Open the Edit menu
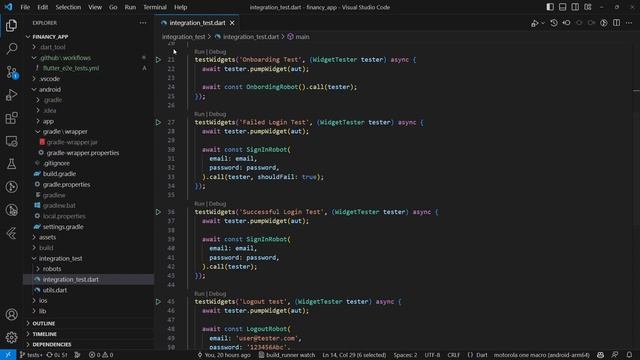The height and width of the screenshot is (360, 640). tap(42, 7)
